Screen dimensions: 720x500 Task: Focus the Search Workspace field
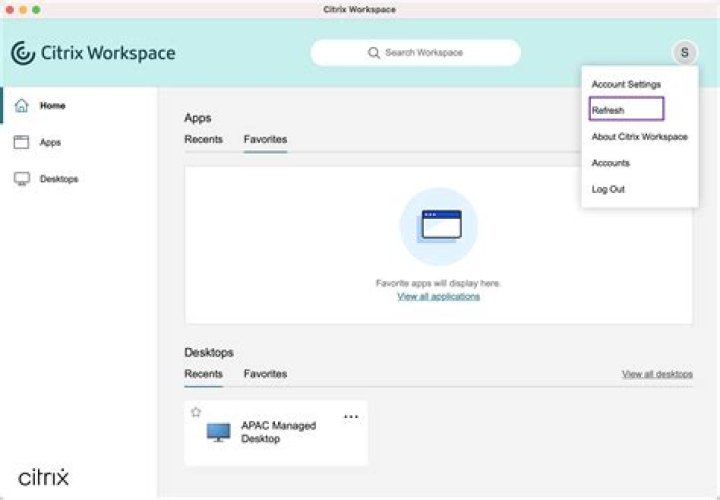pos(416,53)
